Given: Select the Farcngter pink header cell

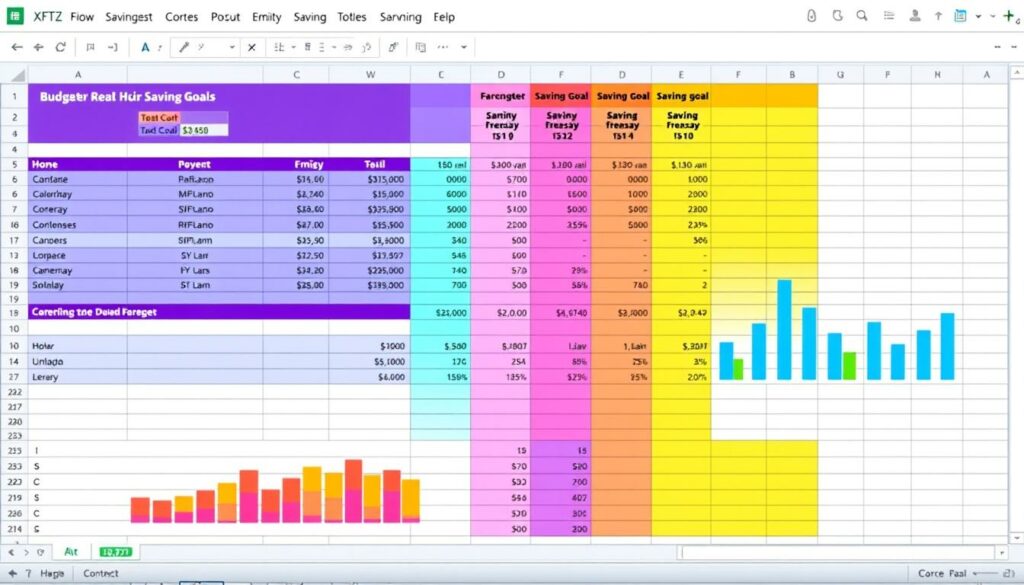Looking at the screenshot, I should click(501, 96).
